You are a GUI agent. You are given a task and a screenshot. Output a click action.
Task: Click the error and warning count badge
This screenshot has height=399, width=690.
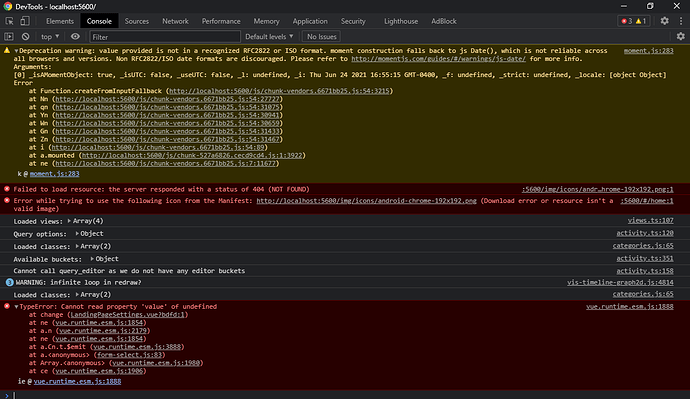[634, 21]
